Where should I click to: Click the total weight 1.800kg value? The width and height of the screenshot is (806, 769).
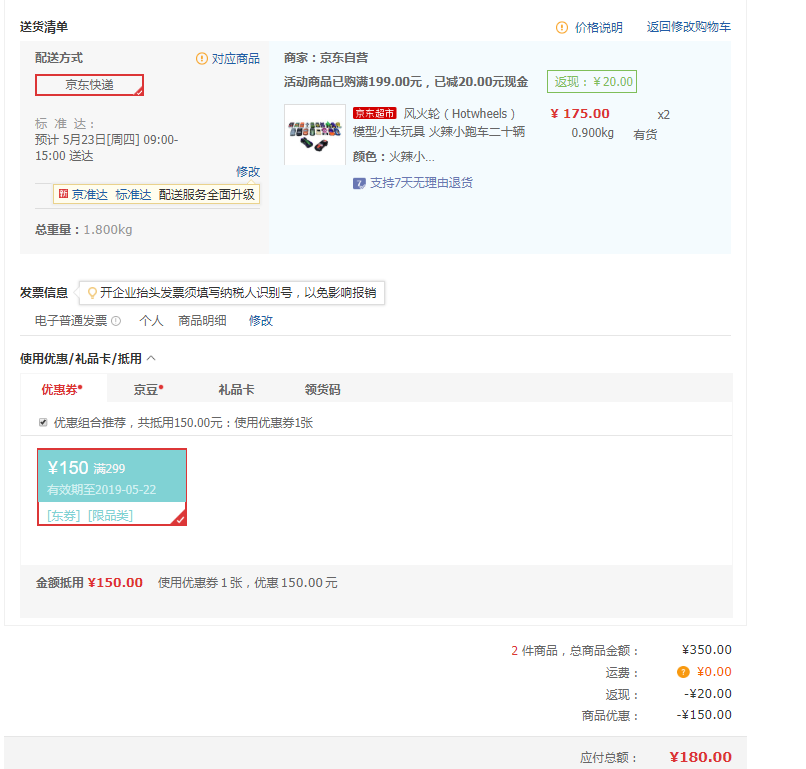[x=108, y=230]
